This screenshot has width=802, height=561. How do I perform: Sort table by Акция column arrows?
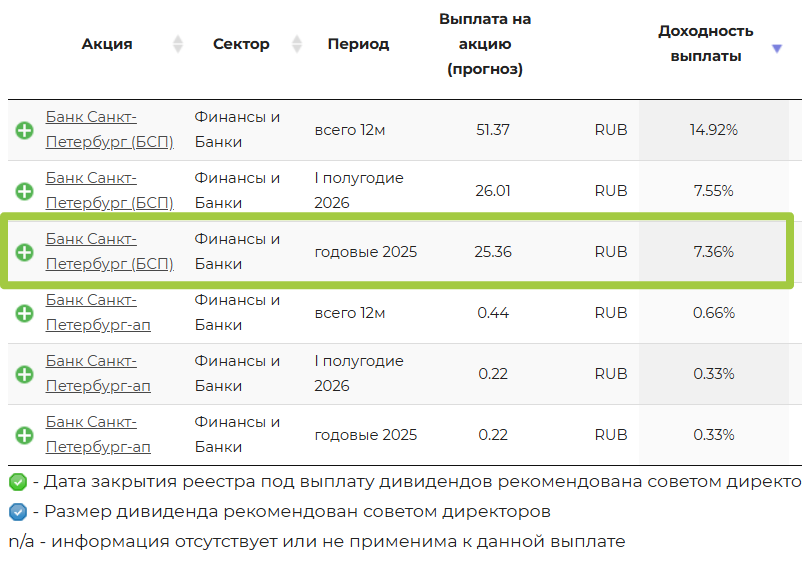[x=178, y=44]
